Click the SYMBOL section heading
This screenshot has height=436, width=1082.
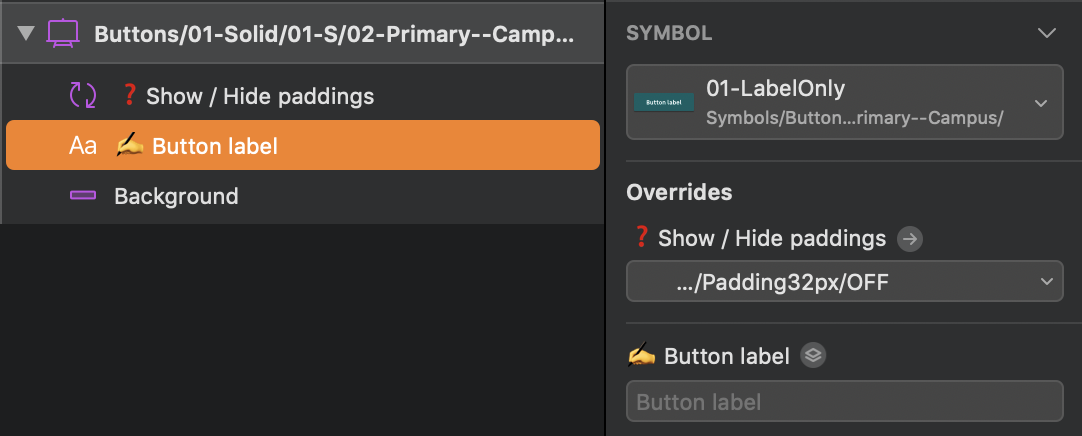[669, 33]
